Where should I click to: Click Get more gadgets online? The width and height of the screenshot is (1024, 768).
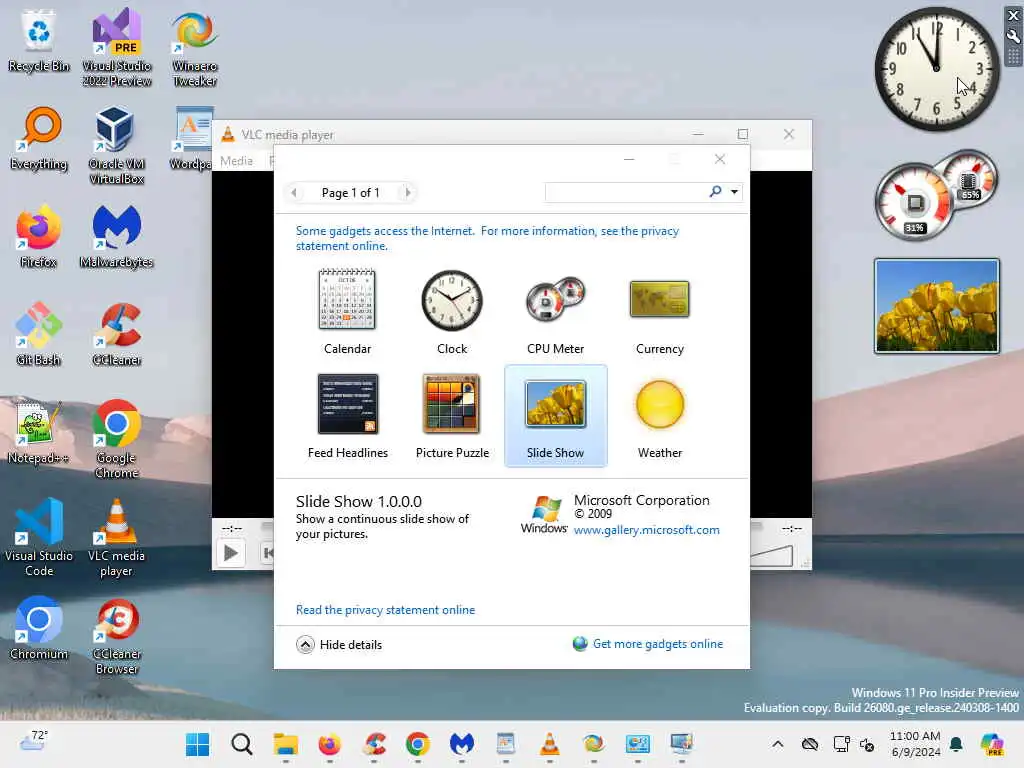click(x=658, y=644)
